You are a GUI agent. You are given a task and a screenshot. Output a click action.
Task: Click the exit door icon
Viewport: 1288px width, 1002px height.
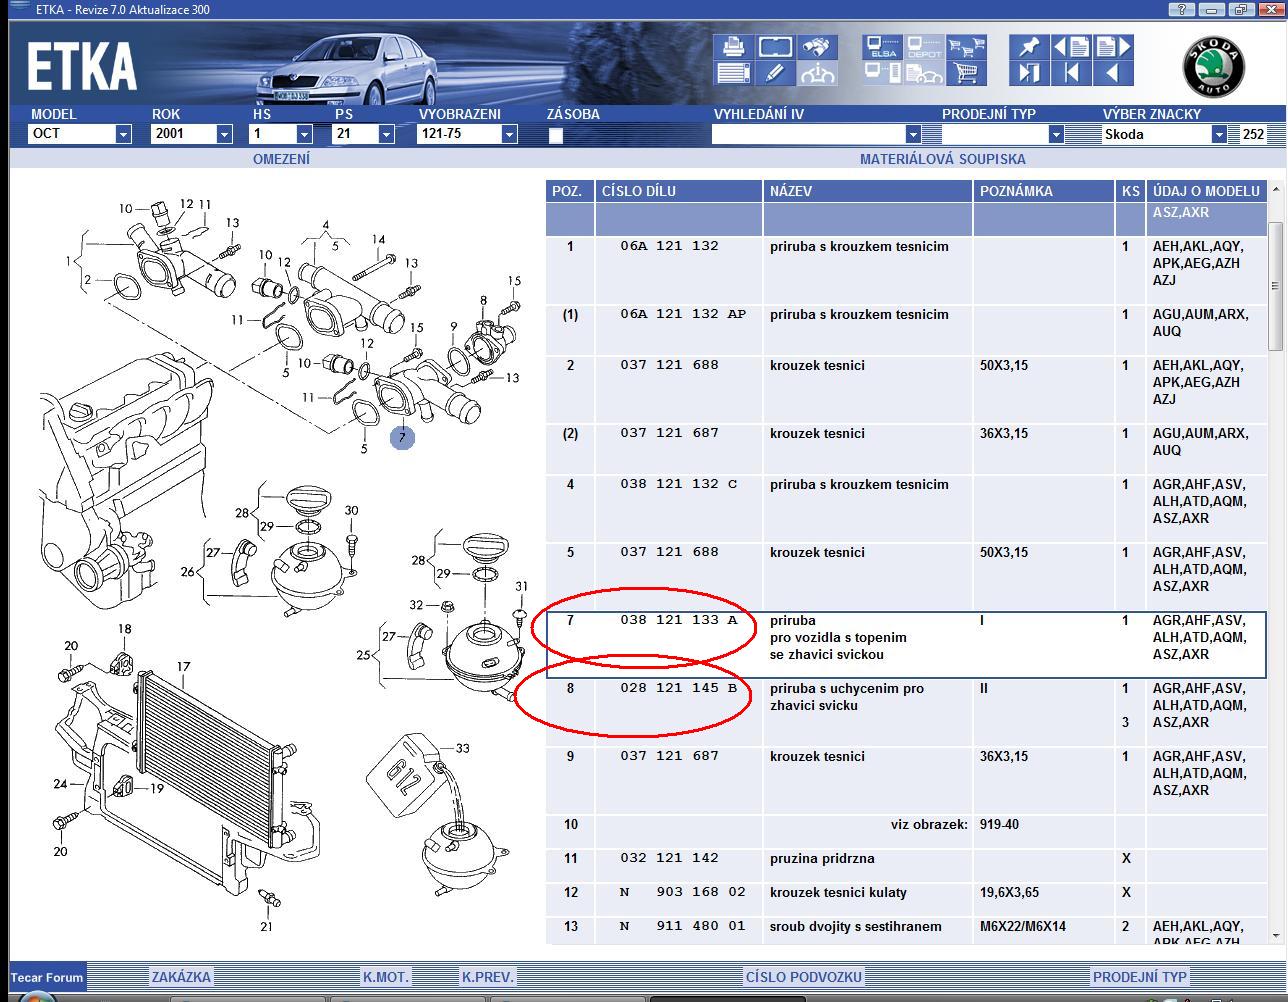coord(1028,72)
